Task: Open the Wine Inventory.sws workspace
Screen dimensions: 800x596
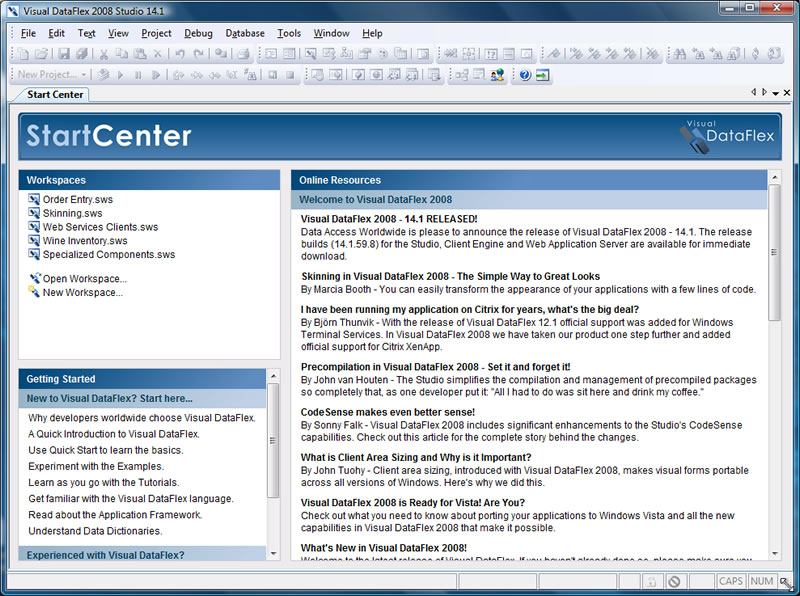Action: point(85,241)
